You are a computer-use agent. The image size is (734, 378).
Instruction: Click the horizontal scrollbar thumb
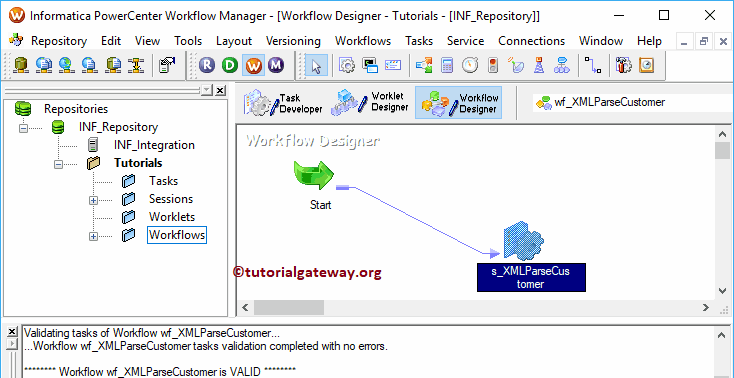tap(288, 308)
